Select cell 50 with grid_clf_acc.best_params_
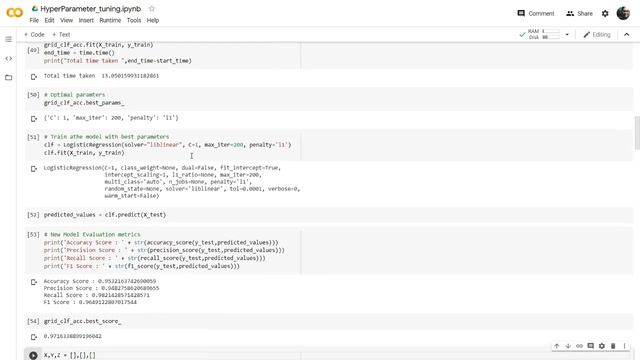 pos(329,99)
